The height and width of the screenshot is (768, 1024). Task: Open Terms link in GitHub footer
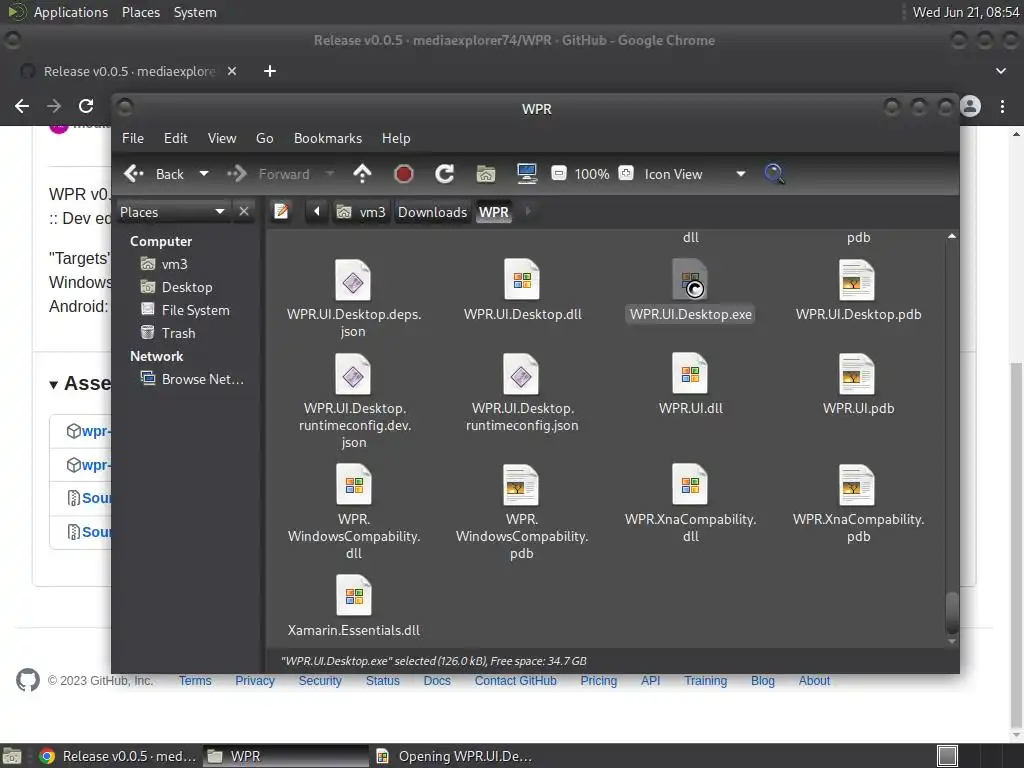(195, 680)
